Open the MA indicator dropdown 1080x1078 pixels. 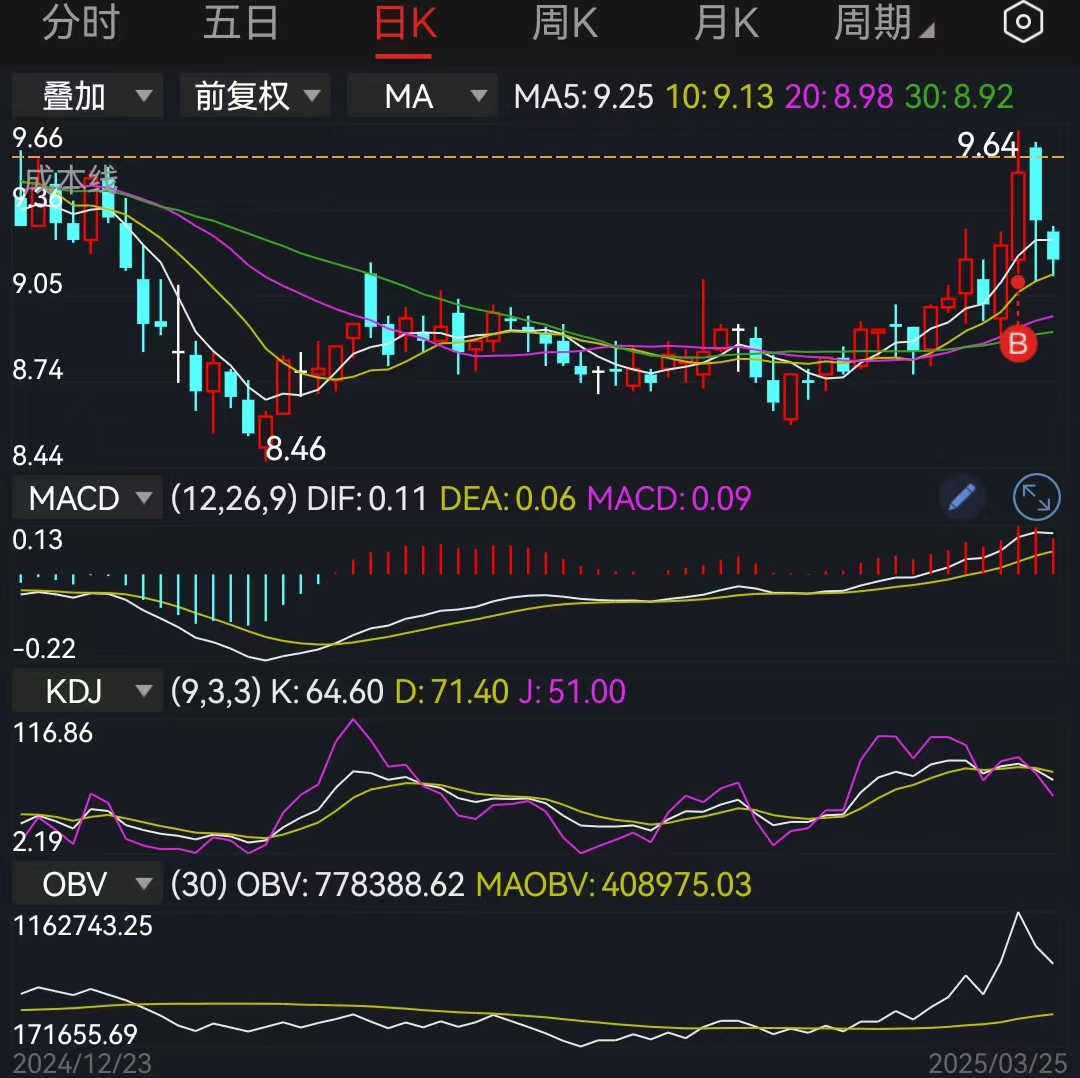coord(421,96)
